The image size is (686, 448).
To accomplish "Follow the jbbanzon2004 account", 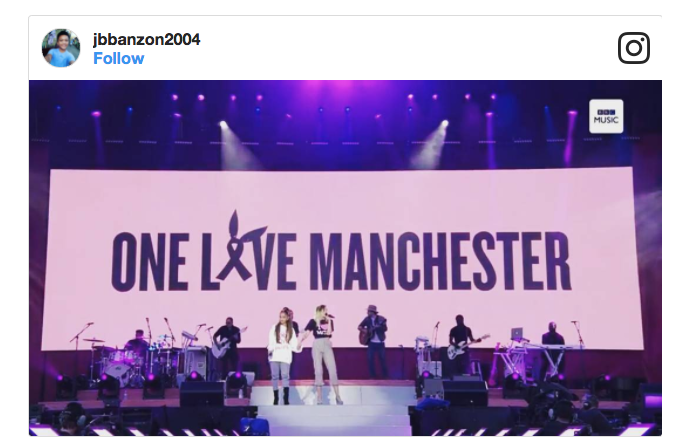I will pyautogui.click(x=119, y=58).
